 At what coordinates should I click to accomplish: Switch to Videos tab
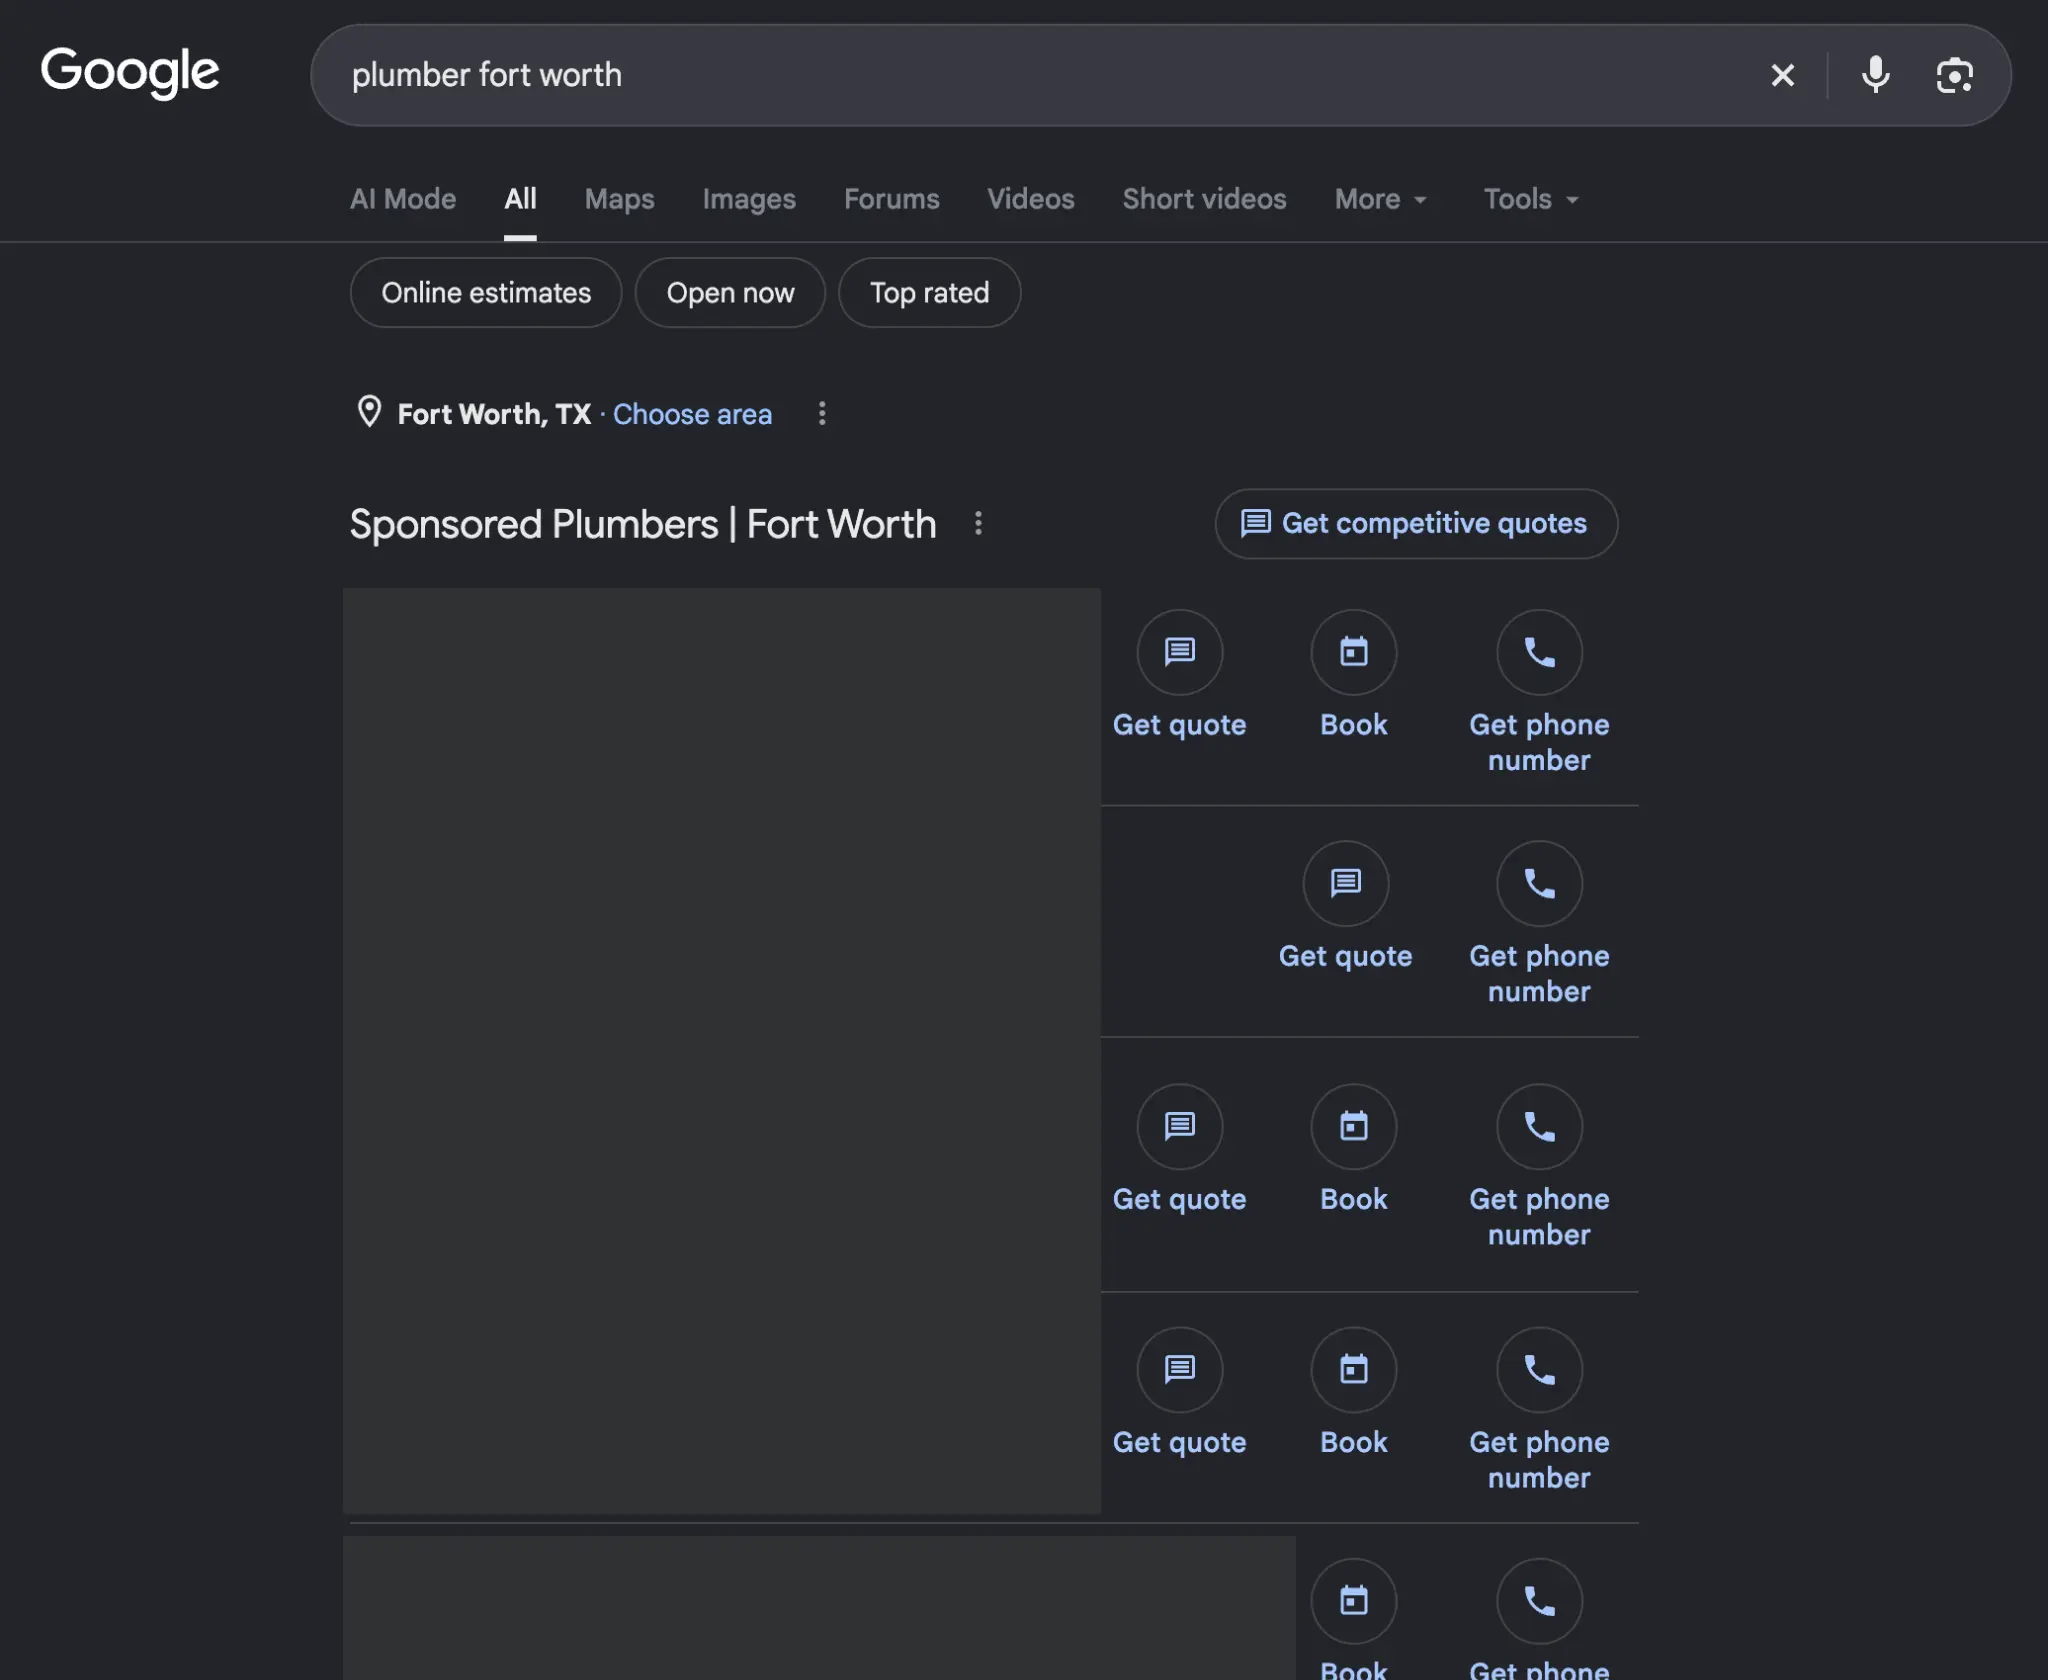coord(1030,199)
